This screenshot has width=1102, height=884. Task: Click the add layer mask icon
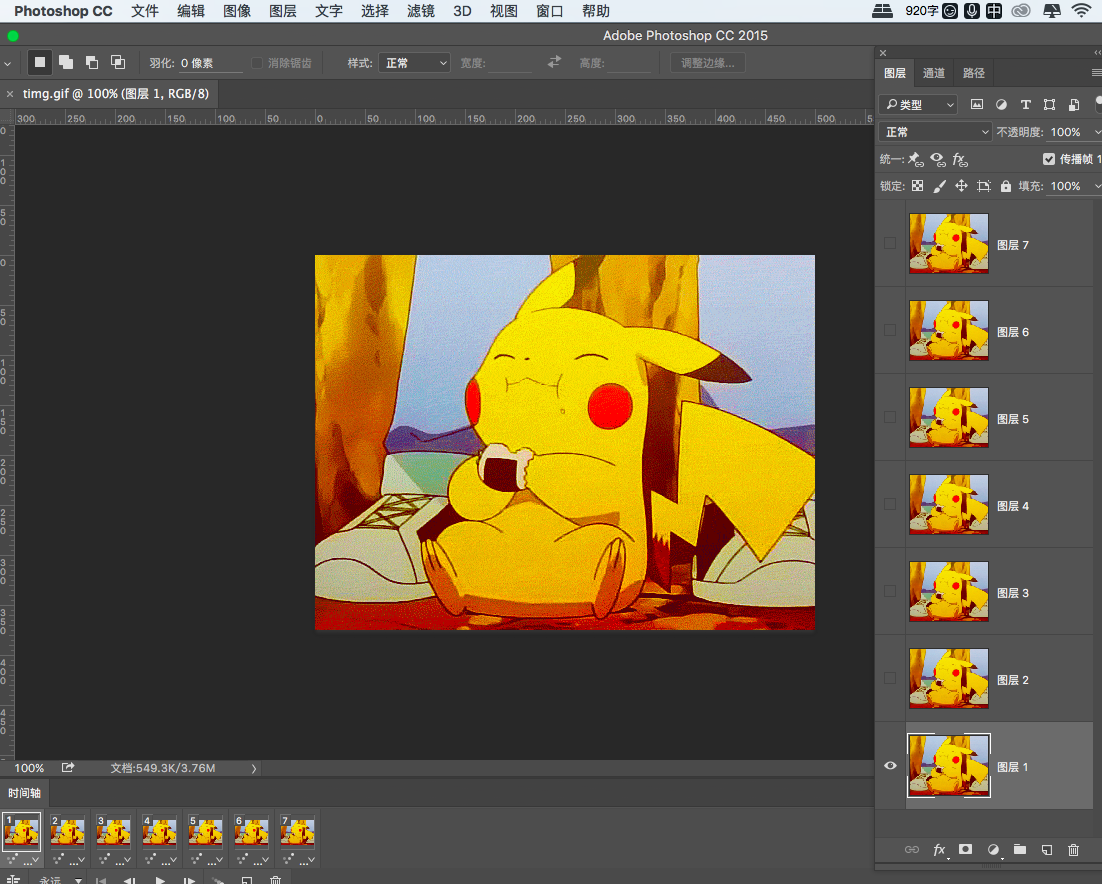point(965,849)
